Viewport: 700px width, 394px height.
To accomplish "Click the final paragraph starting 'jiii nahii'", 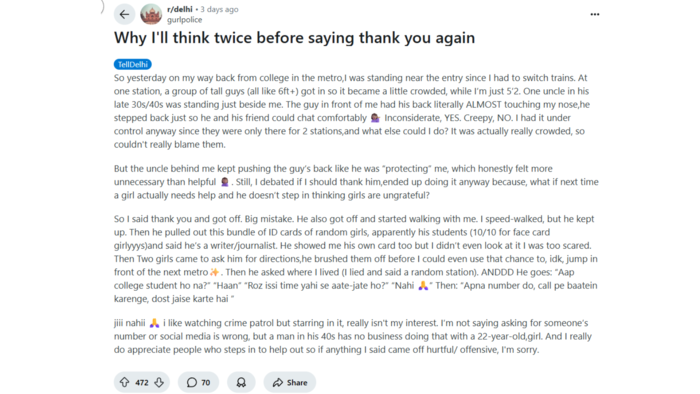I will tap(353, 336).
